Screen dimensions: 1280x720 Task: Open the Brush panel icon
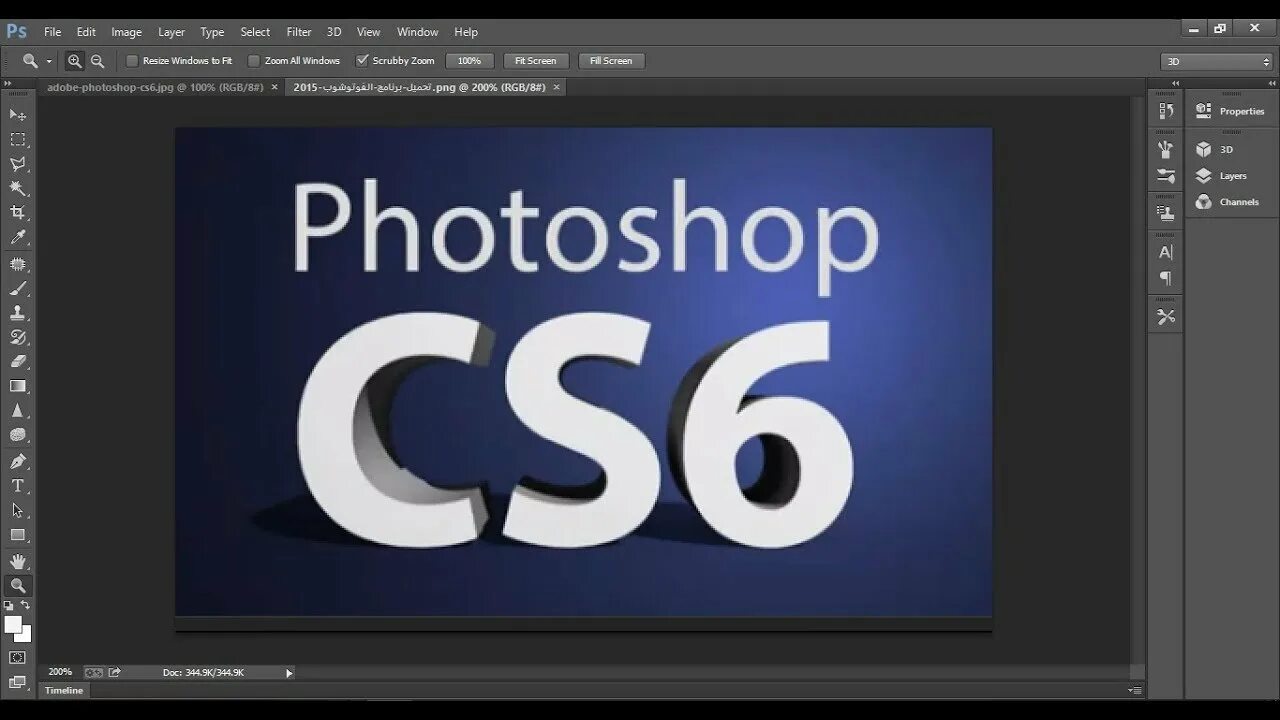point(1166,176)
